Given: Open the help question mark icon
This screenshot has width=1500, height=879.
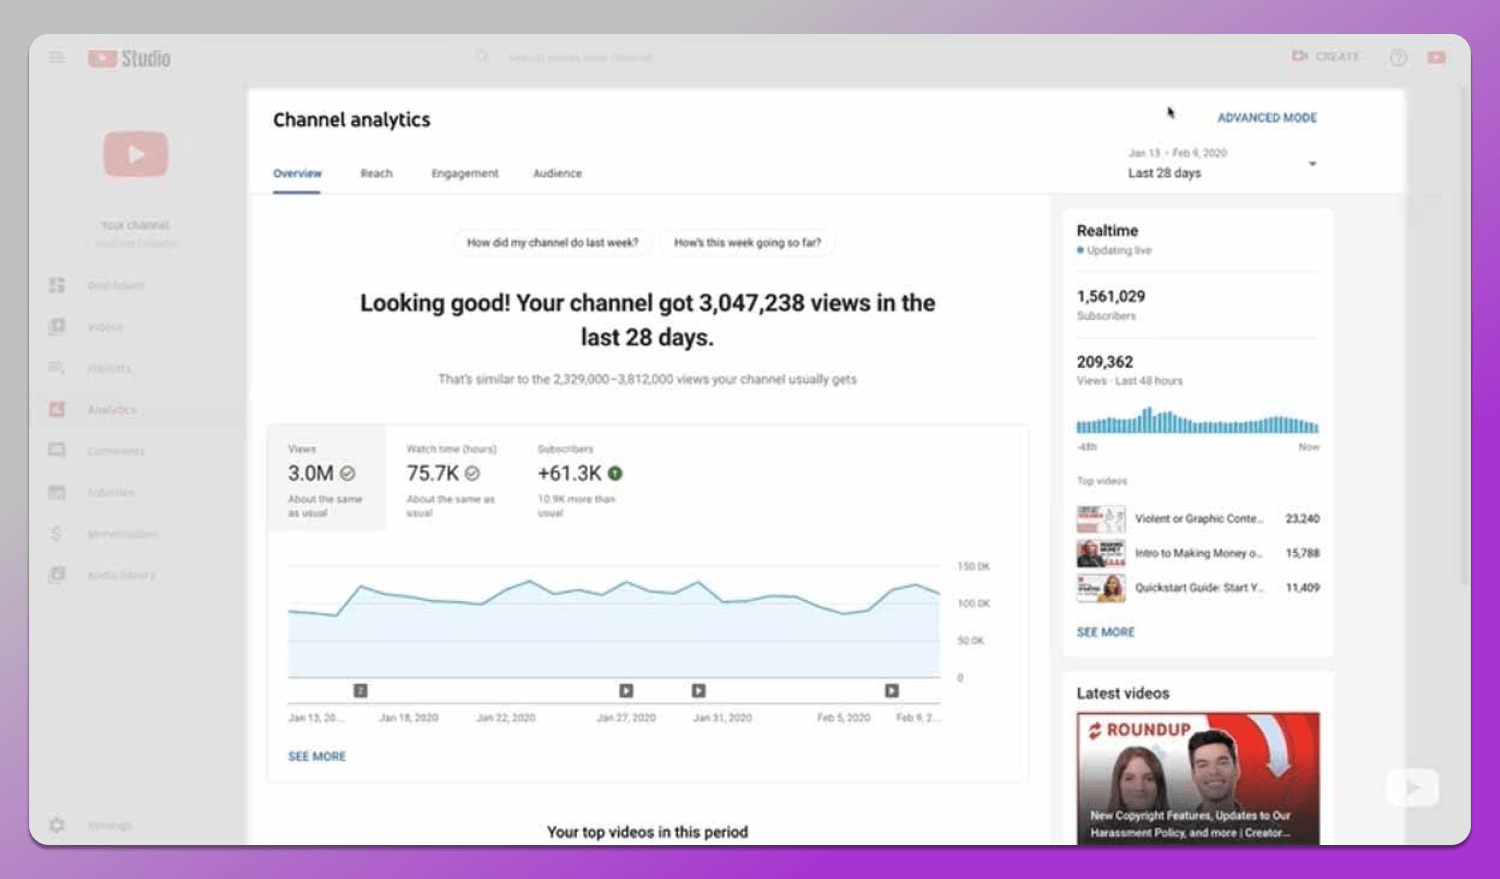Looking at the screenshot, I should pos(1397,56).
